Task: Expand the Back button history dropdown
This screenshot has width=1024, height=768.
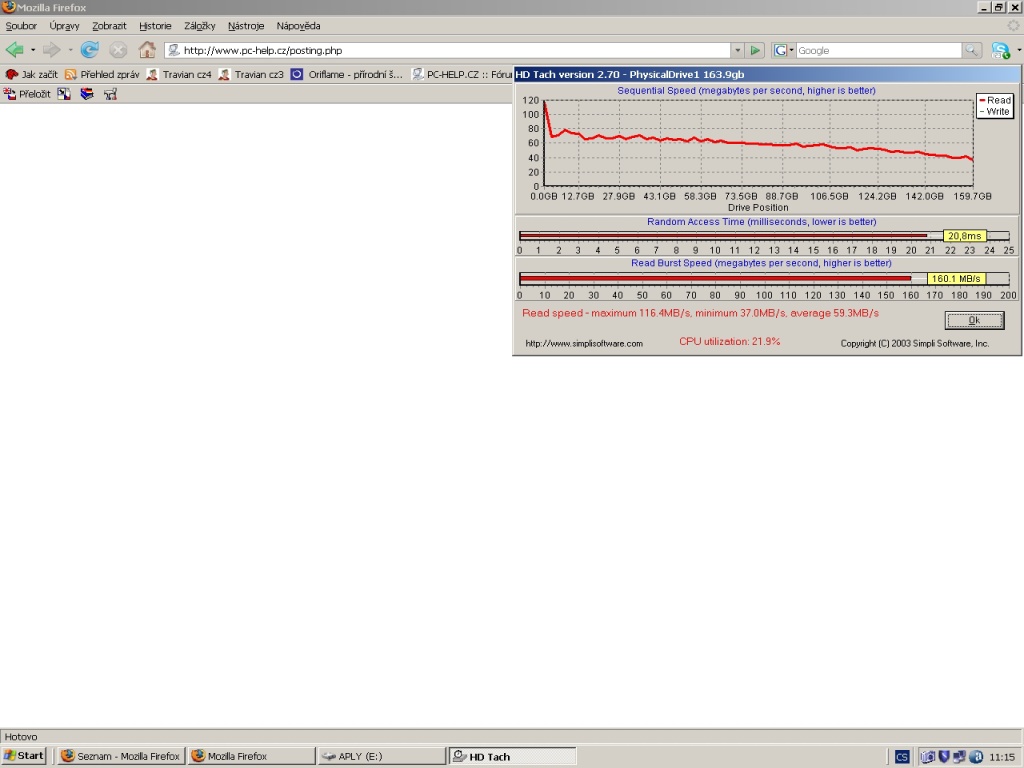Action: 33,50
